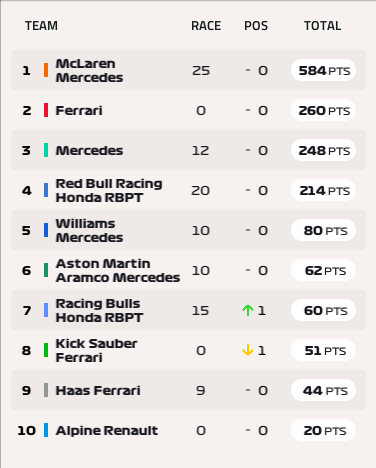
Task: Open the Red Bull Racing Honda RBPT entry
Action: 109,190
